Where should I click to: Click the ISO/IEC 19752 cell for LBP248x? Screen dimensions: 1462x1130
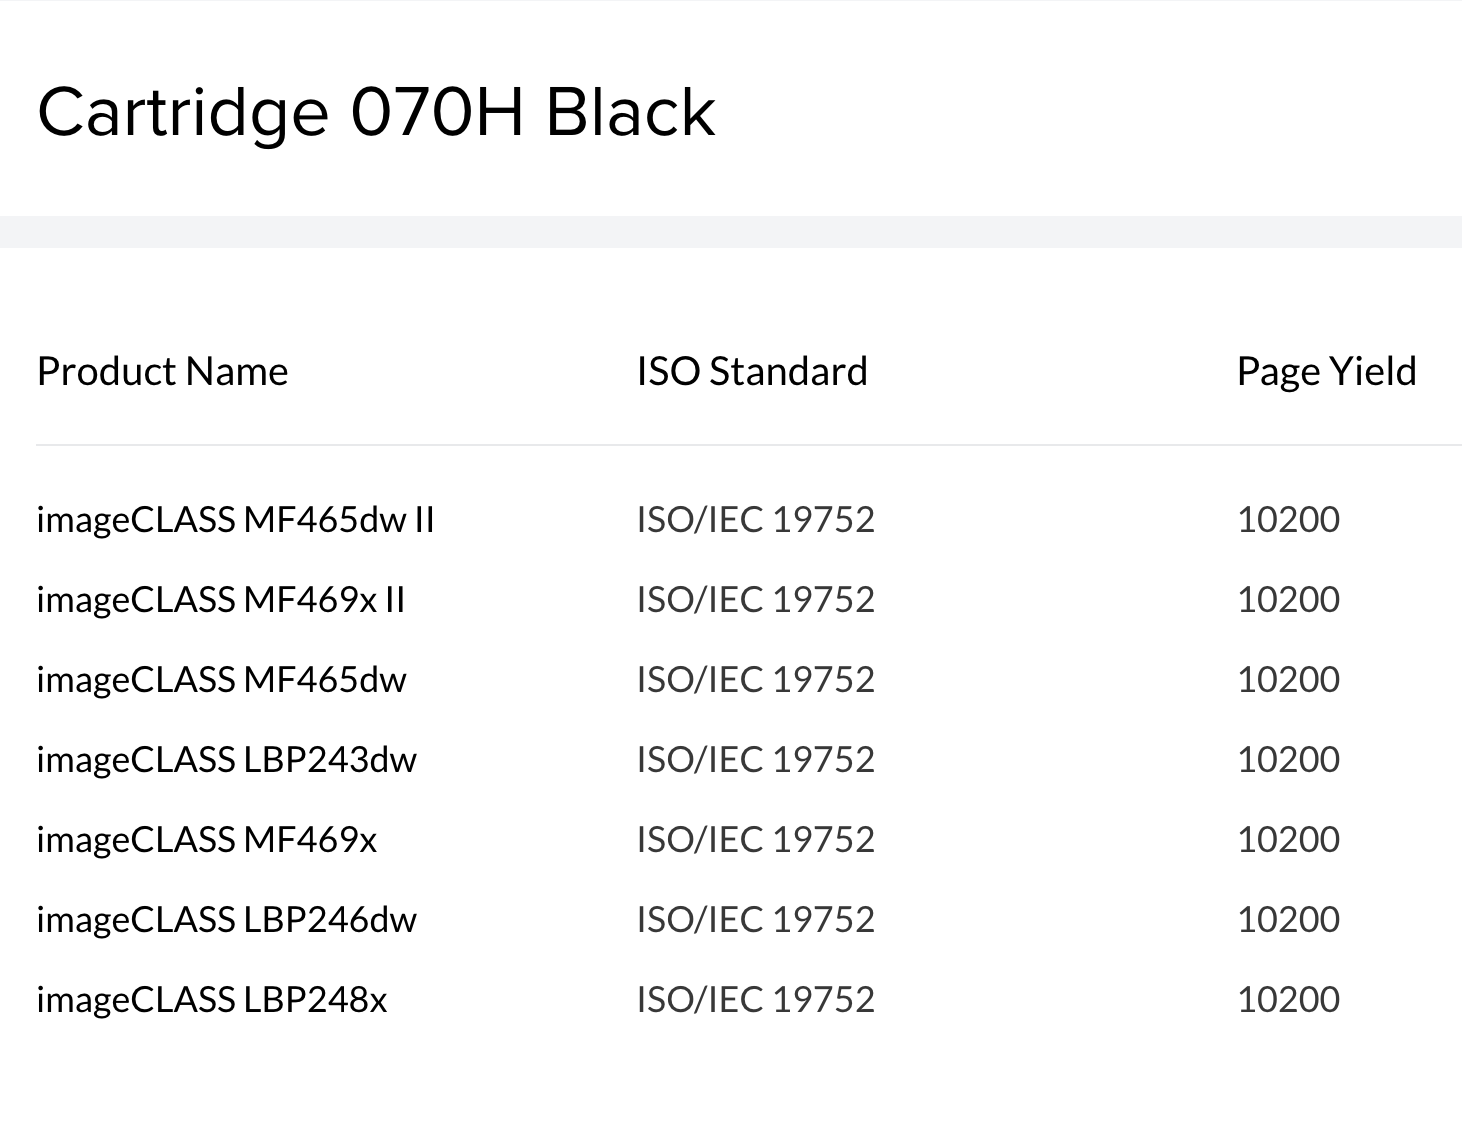(x=755, y=999)
